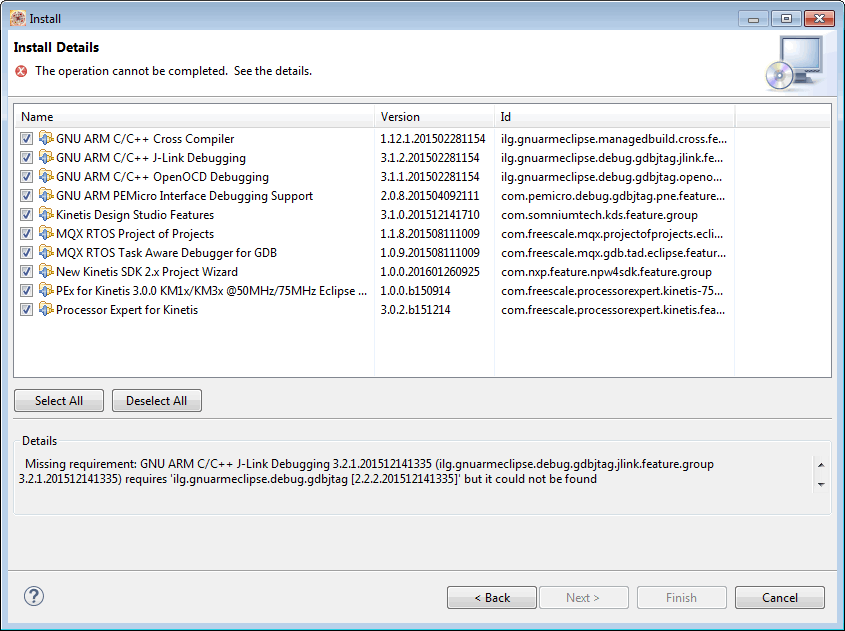Uncheck MQX RTOS Project of Projects
Viewport: 845px width, 631px height.
point(26,233)
